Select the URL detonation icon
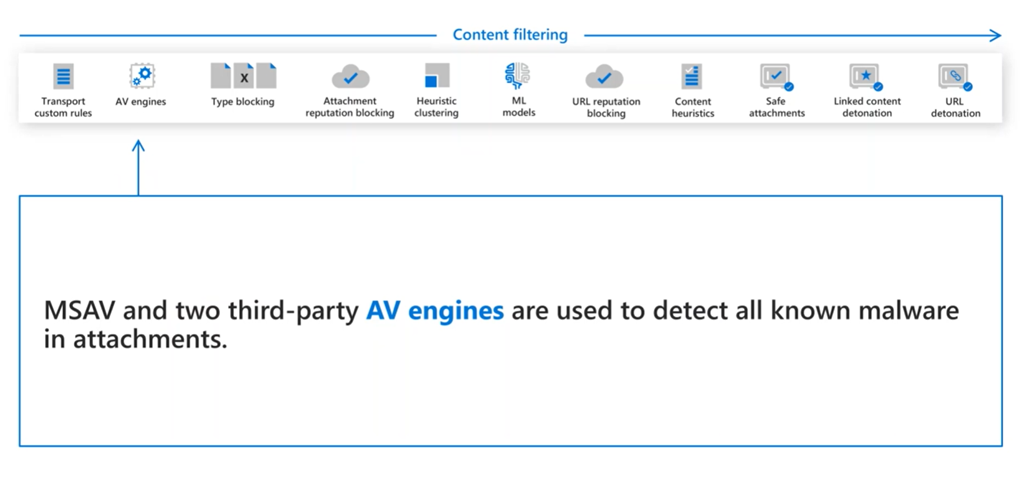 [x=954, y=77]
